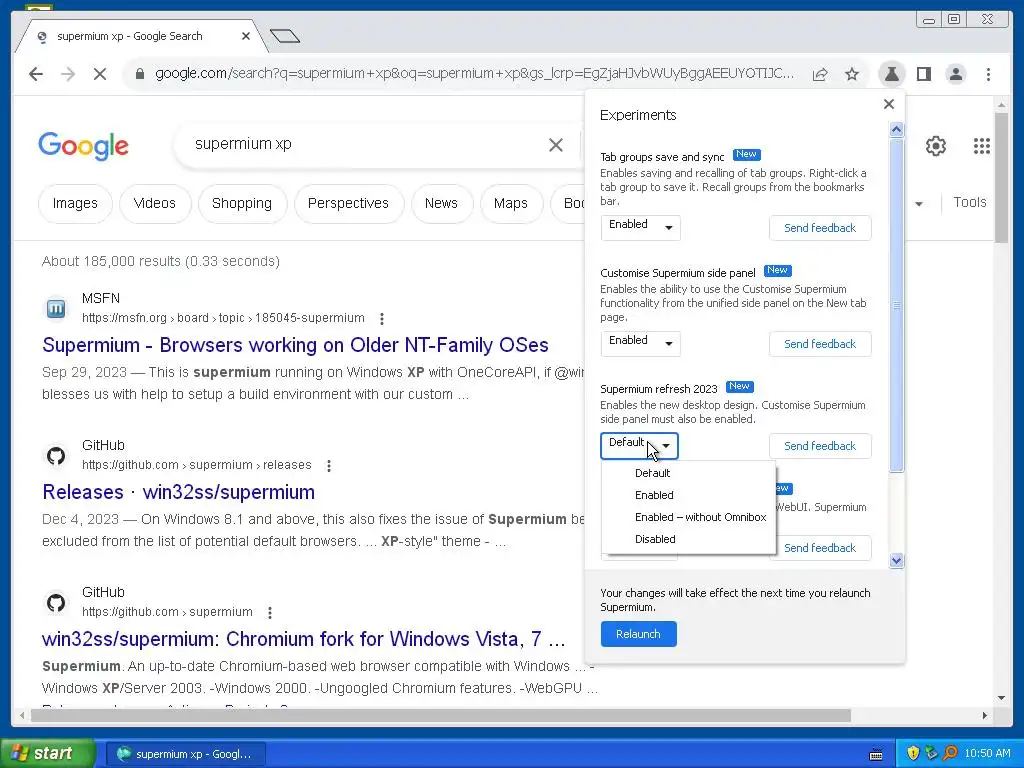Filter results by Shopping
1024x768 pixels.
[242, 204]
